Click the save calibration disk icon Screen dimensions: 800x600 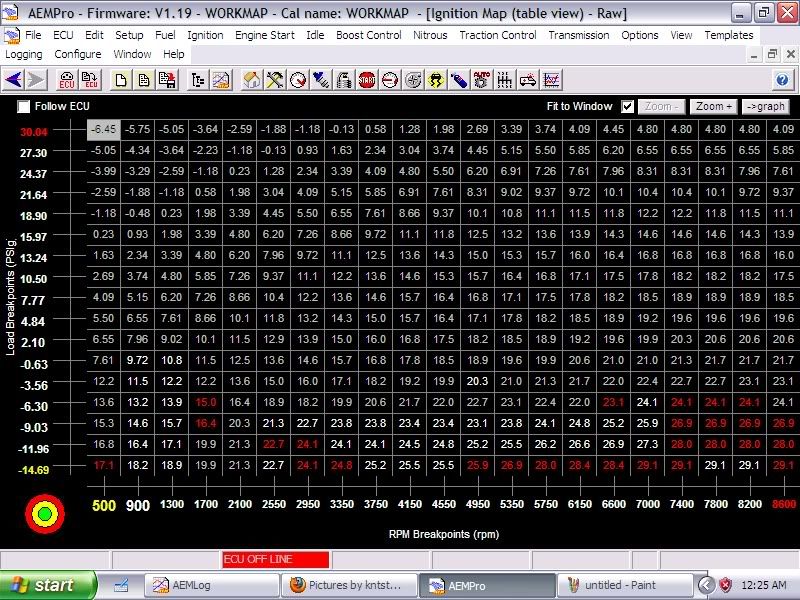(x=167, y=80)
